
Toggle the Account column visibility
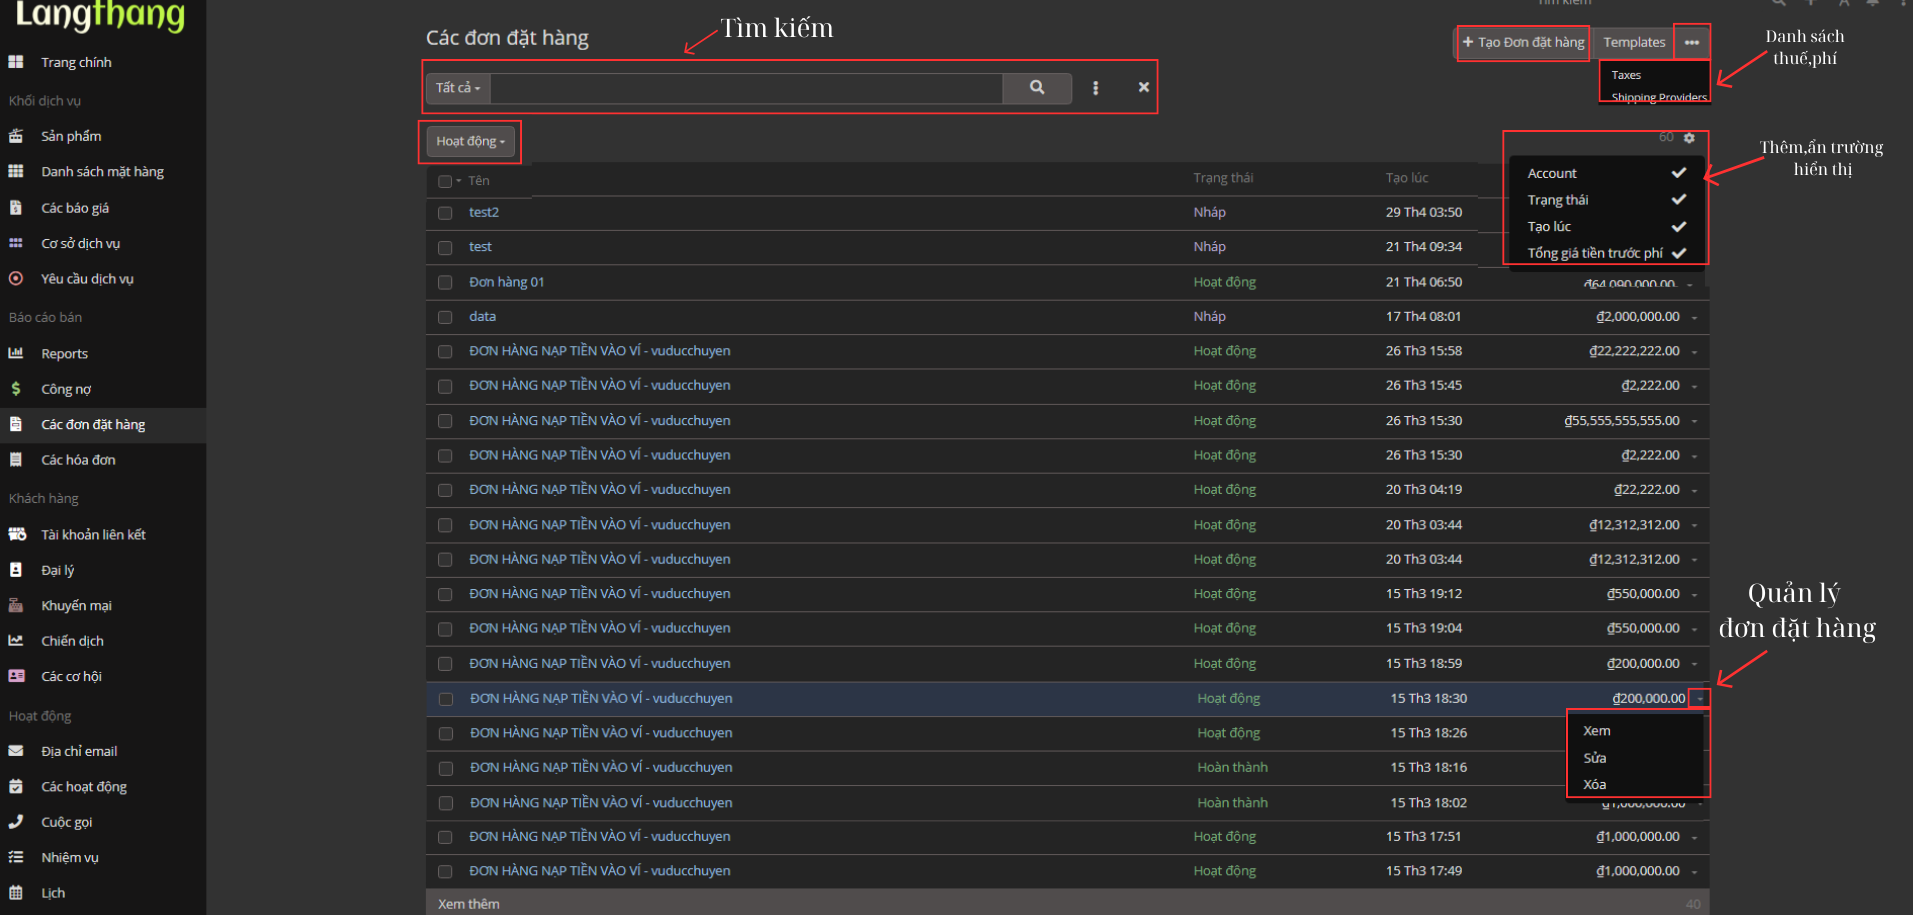click(1604, 173)
